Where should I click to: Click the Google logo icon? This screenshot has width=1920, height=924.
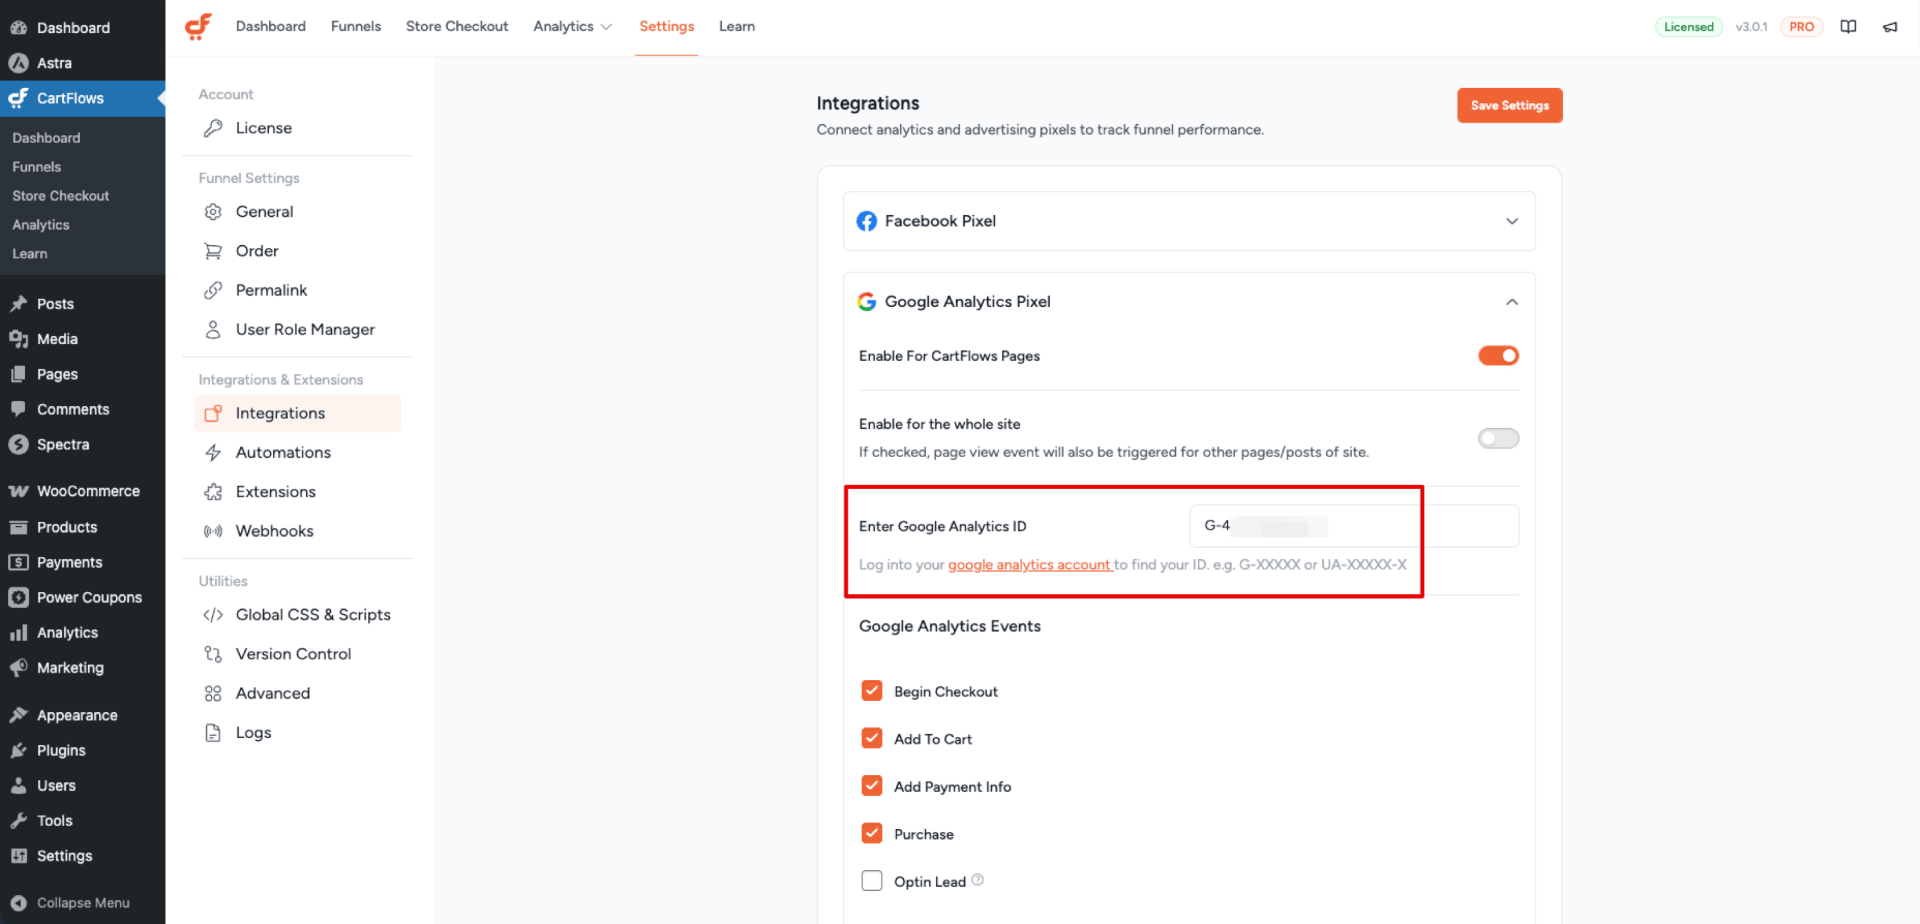867,301
